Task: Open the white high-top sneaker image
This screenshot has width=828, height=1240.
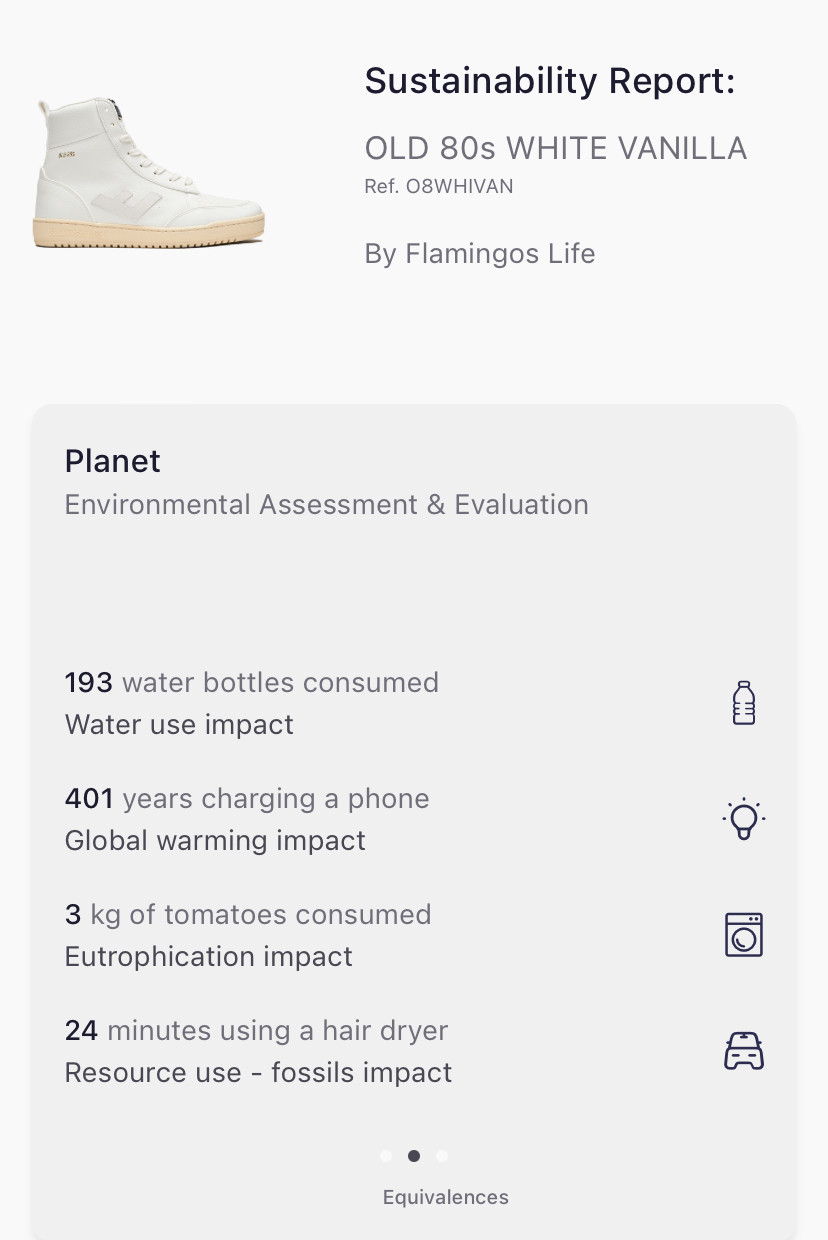Action: pos(150,172)
